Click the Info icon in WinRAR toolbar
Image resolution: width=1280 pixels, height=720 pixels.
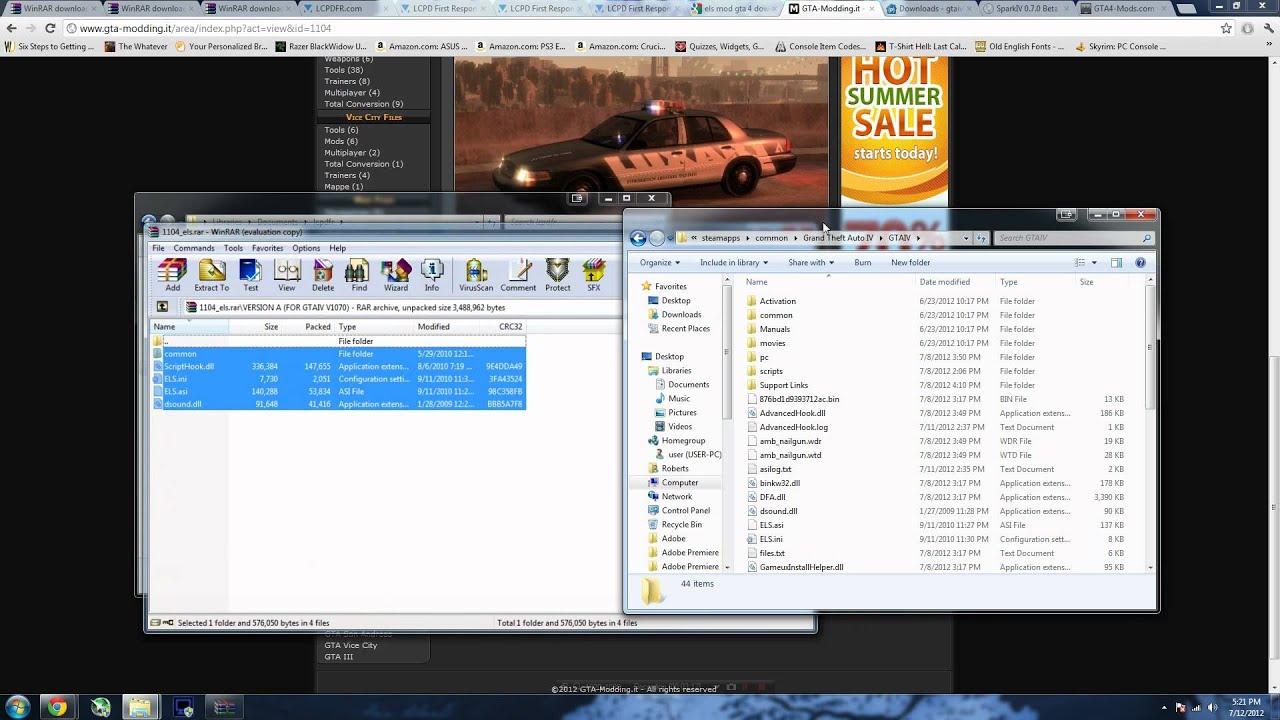coord(432,275)
